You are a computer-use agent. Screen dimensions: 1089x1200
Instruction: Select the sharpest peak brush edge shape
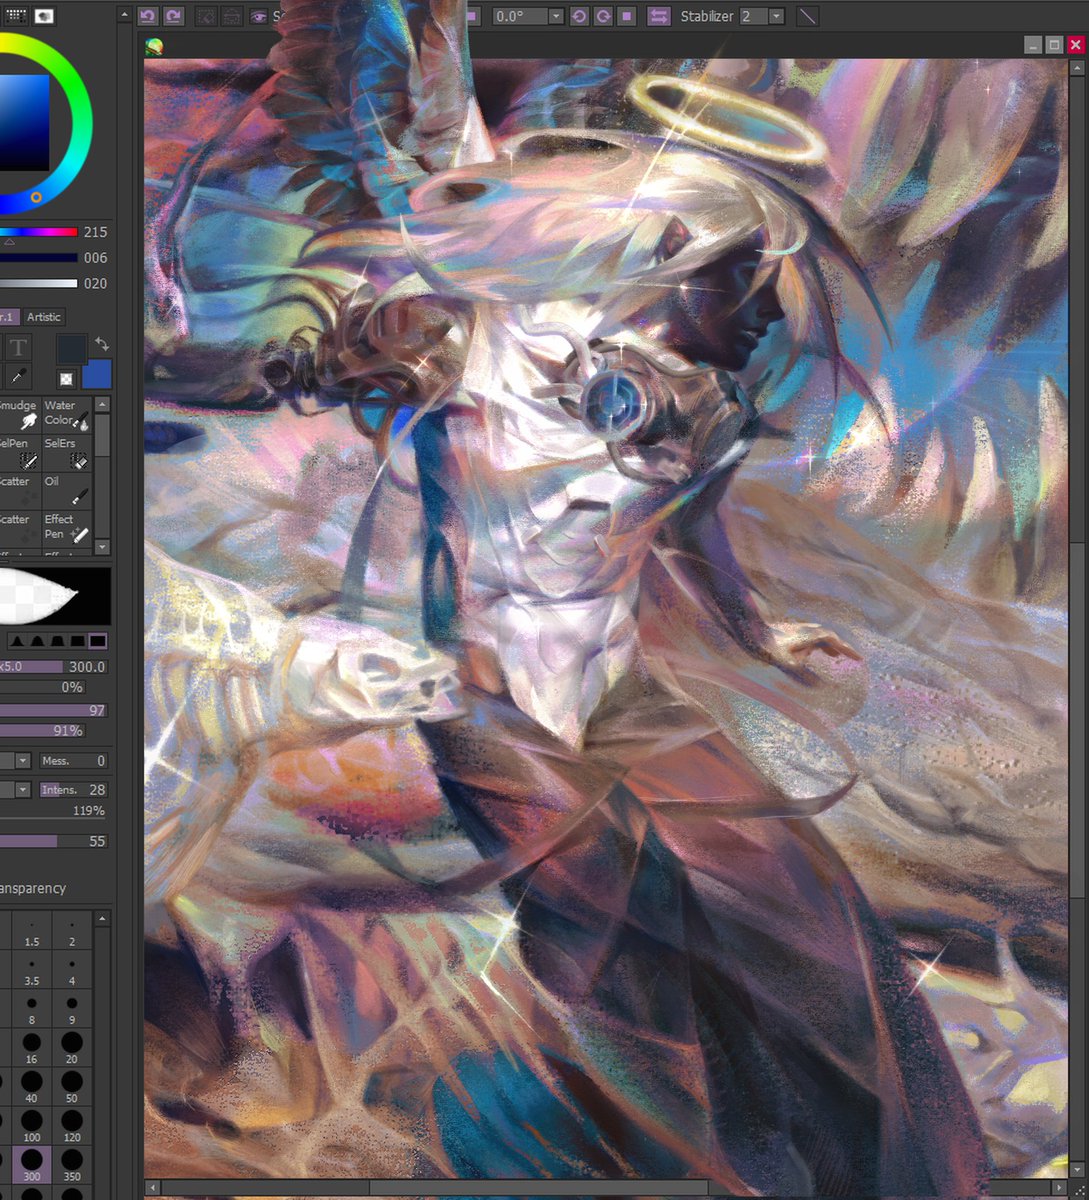click(17, 641)
